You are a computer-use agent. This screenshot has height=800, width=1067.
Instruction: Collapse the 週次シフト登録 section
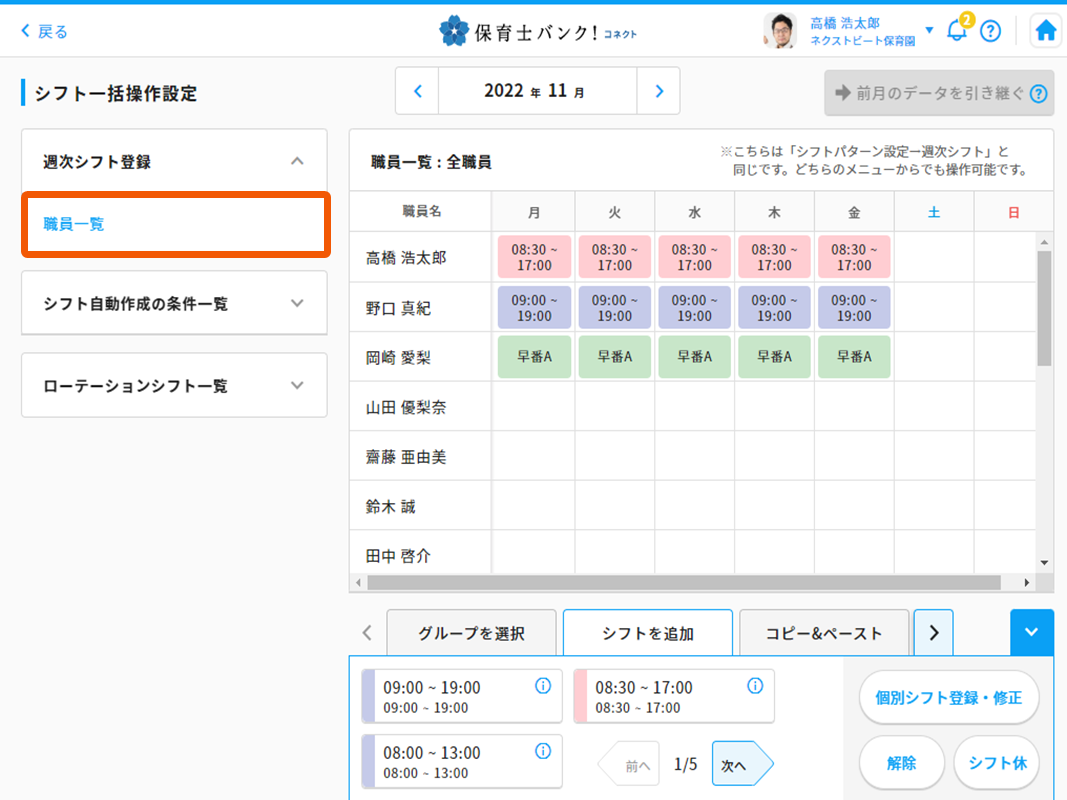[x=296, y=161]
